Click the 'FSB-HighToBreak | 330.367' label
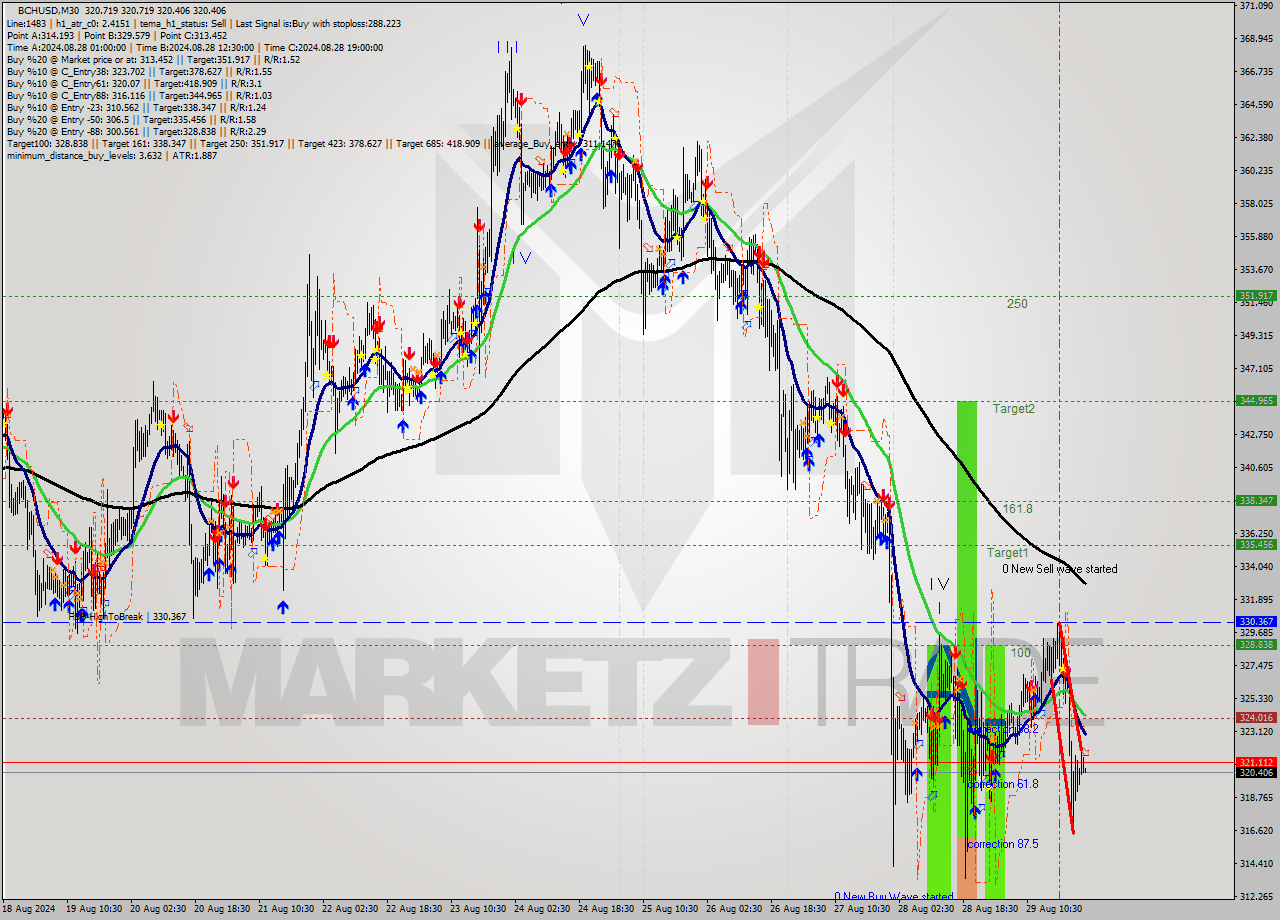The image size is (1280, 920). (129, 617)
